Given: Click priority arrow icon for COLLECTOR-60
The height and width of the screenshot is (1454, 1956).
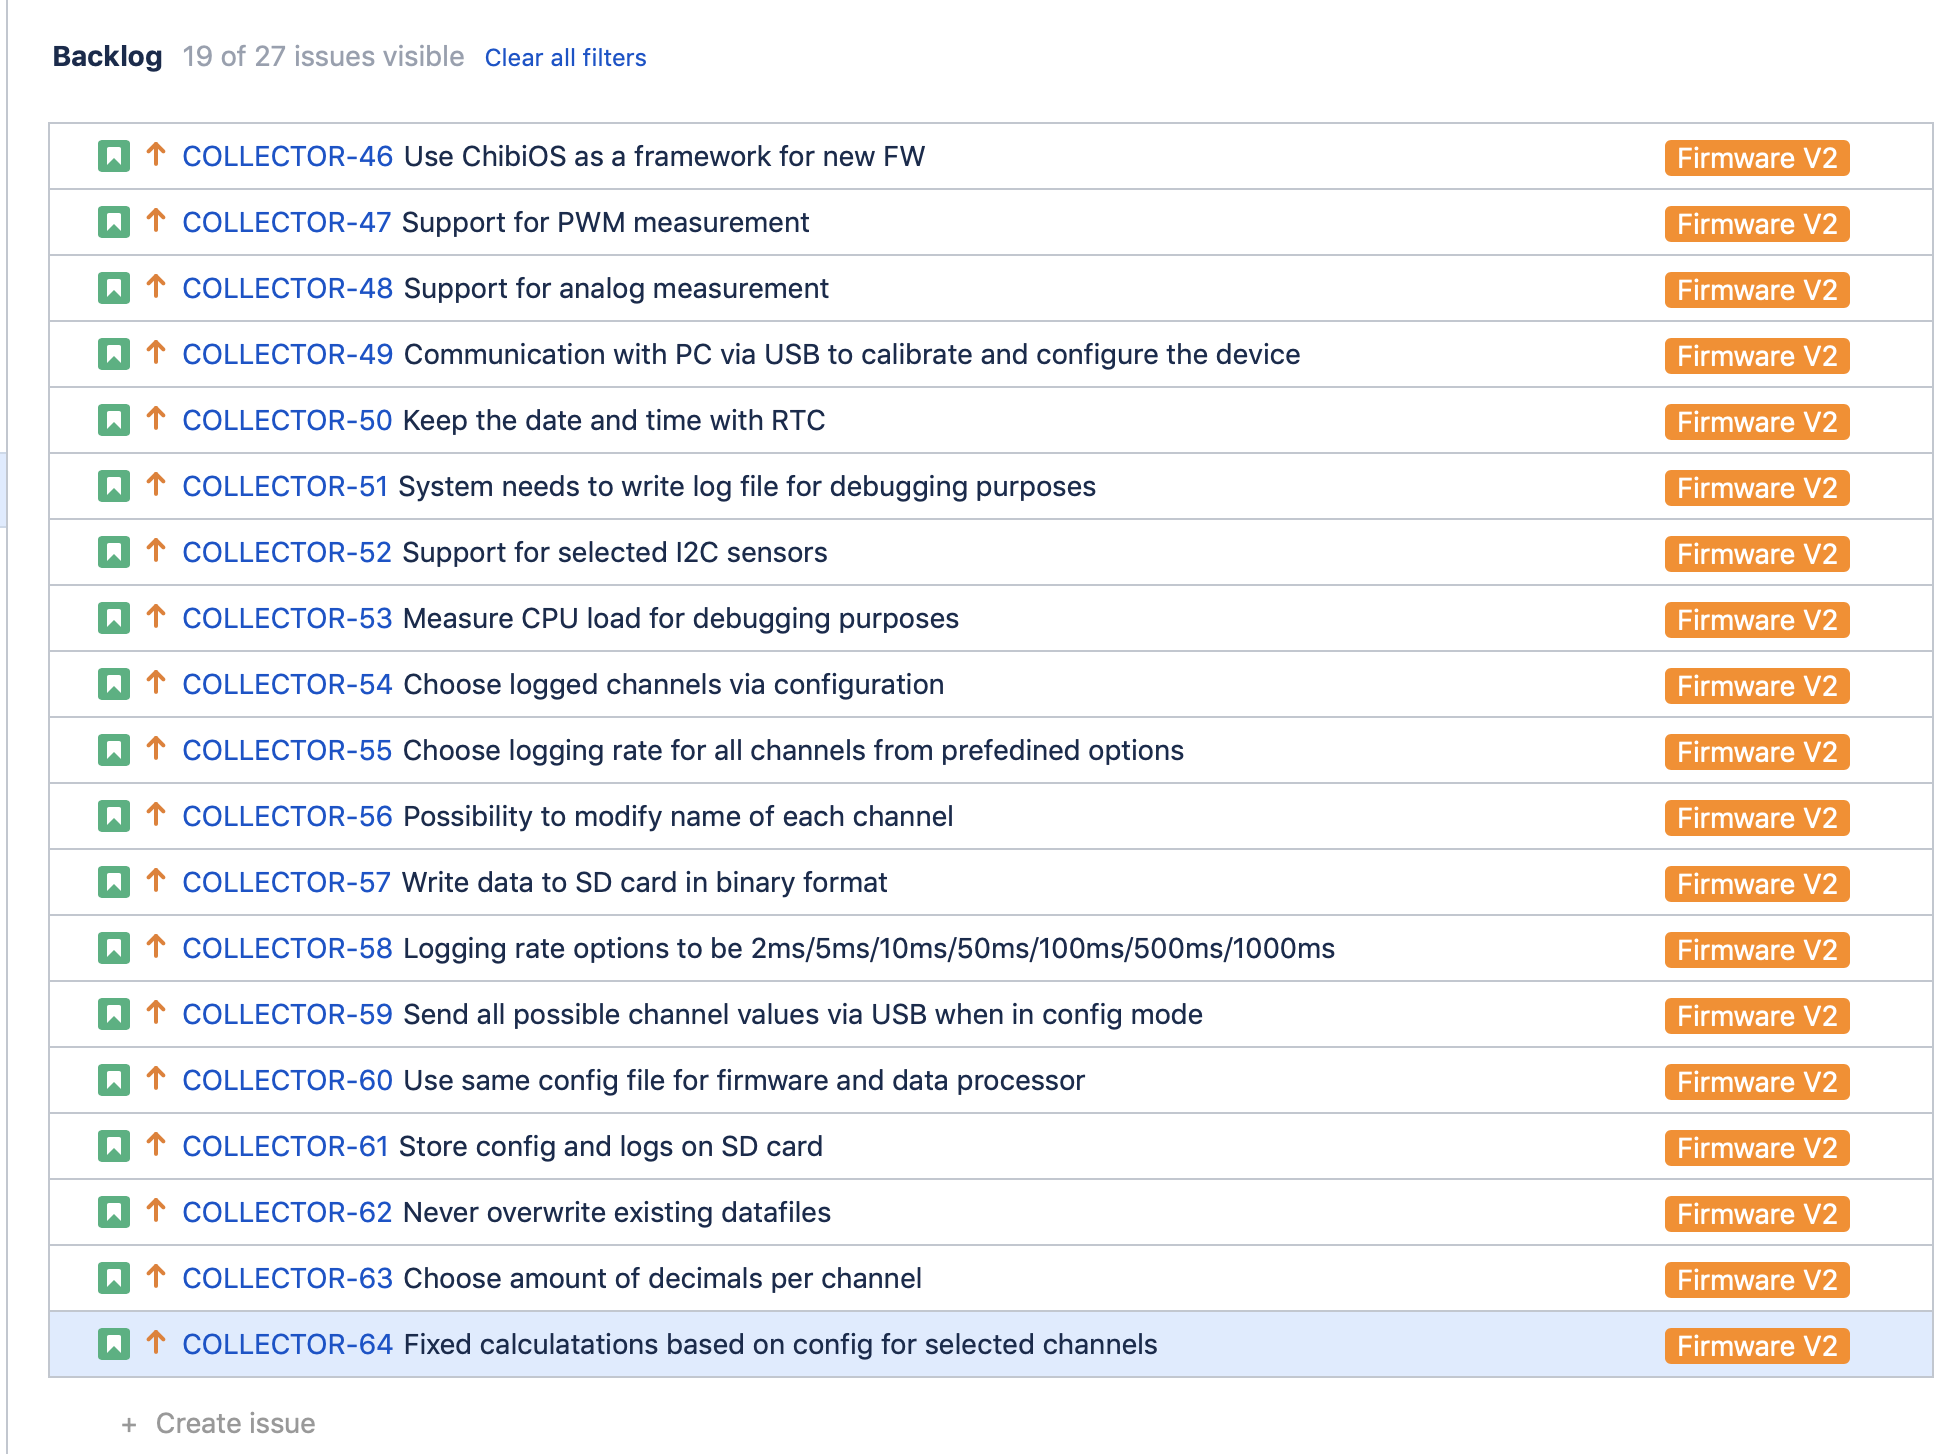Looking at the screenshot, I should 156,1078.
